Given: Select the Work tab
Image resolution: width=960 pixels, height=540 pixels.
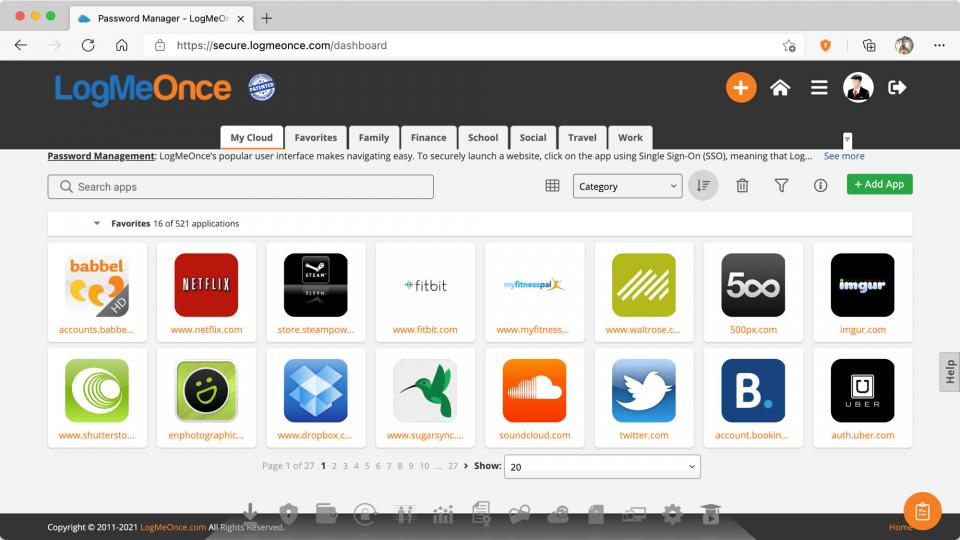Looking at the screenshot, I should click(630, 138).
